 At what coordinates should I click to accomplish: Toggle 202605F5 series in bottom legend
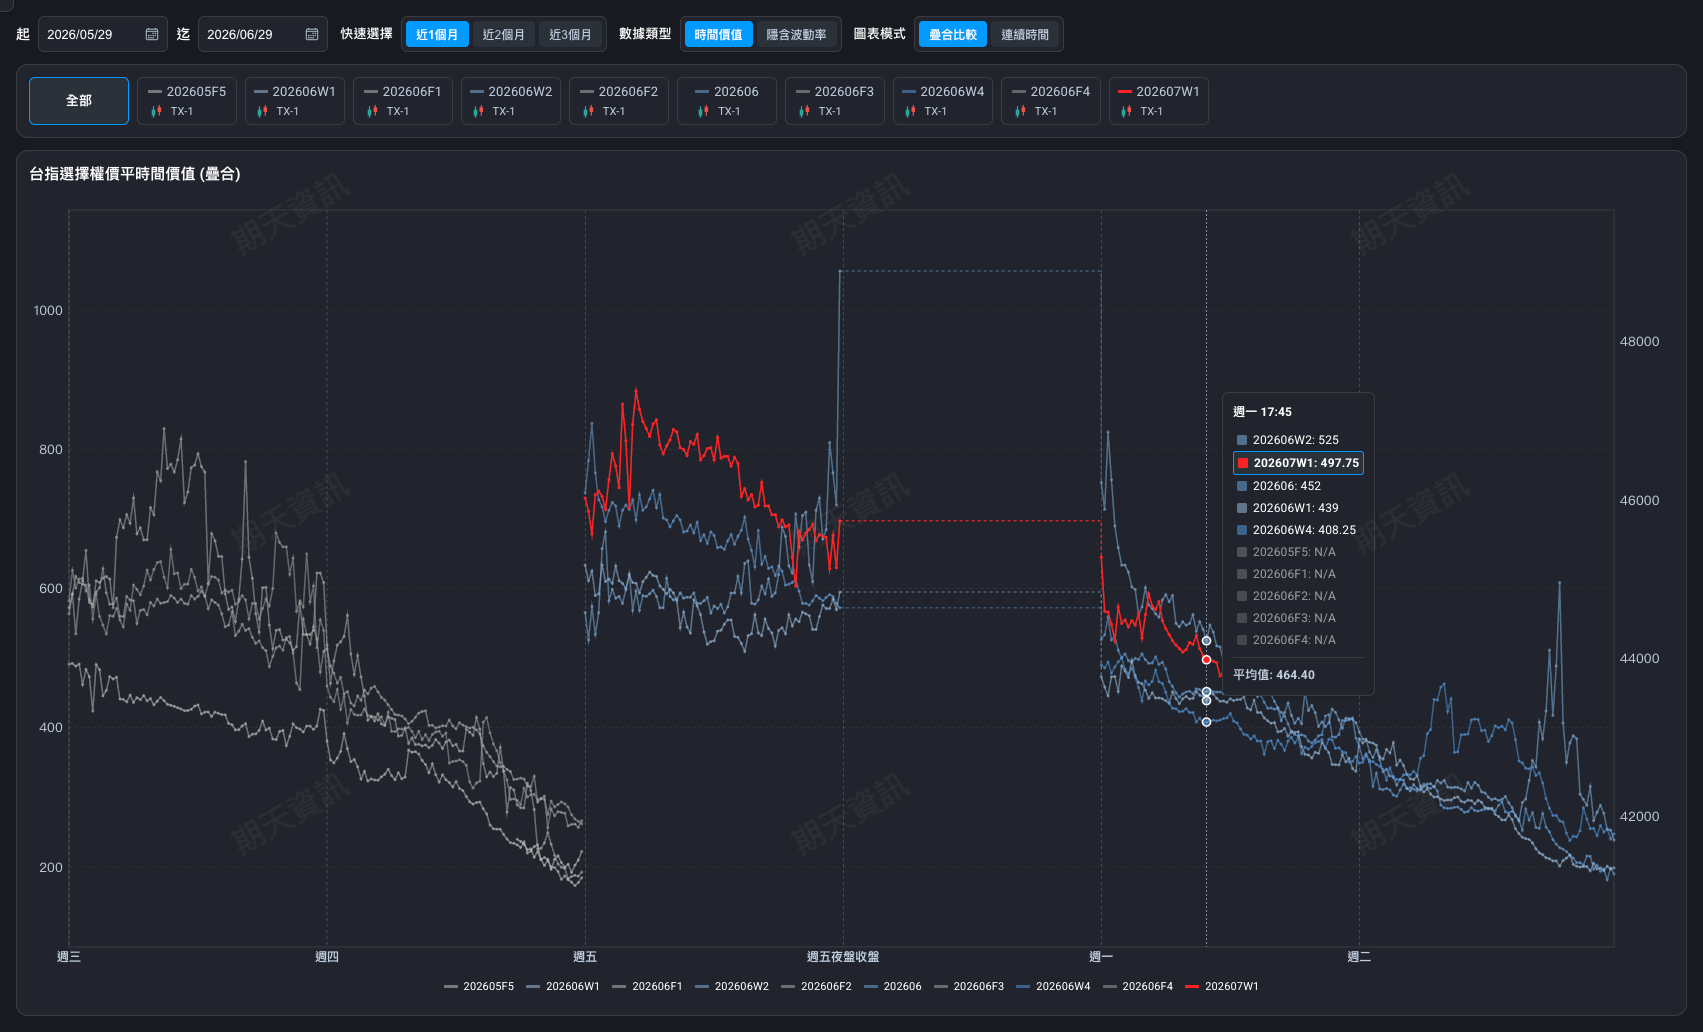pos(479,986)
